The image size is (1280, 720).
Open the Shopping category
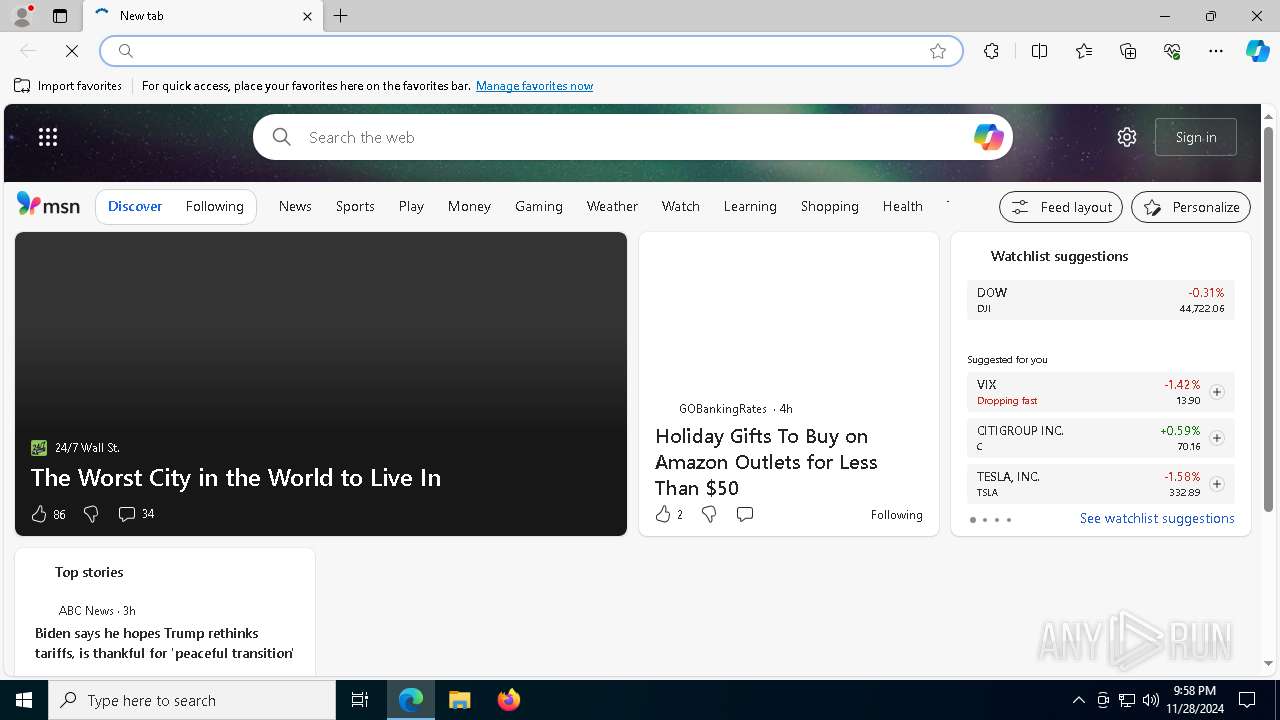[829, 206]
